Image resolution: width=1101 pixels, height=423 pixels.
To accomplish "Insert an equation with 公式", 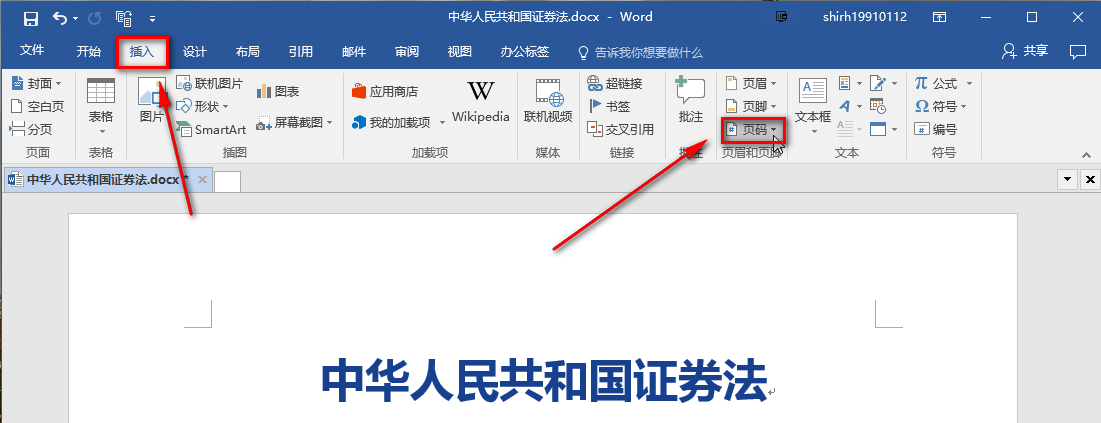I will tap(943, 84).
